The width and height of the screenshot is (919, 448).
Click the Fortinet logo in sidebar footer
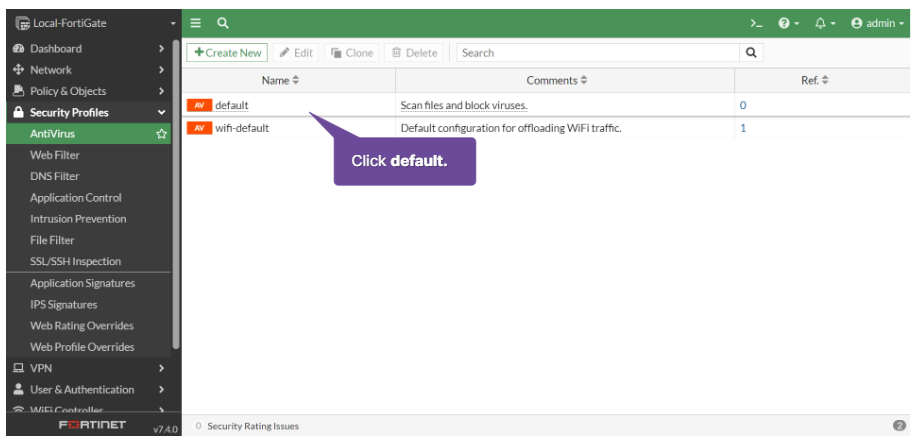click(x=93, y=425)
